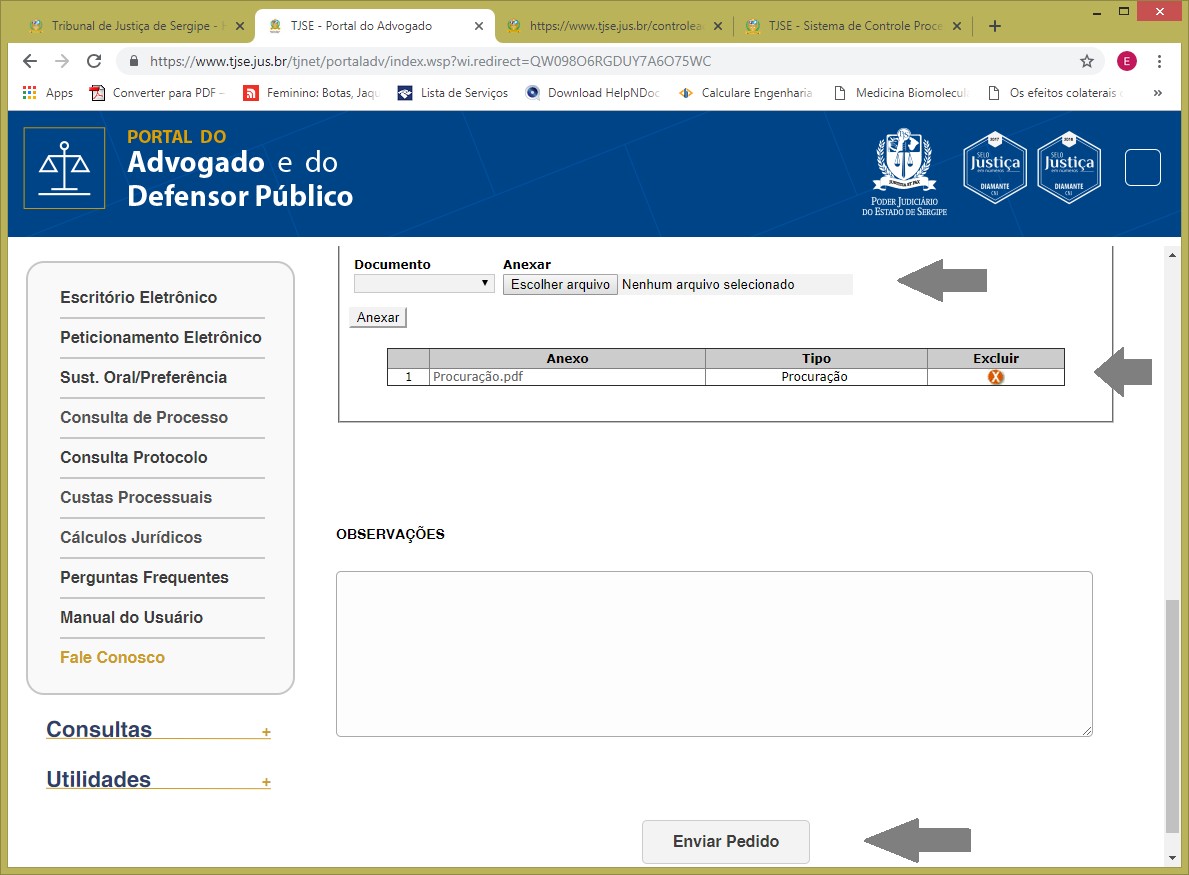Click the scales of justice portal logo
This screenshot has height=875, width=1189.
pyautogui.click(x=64, y=168)
